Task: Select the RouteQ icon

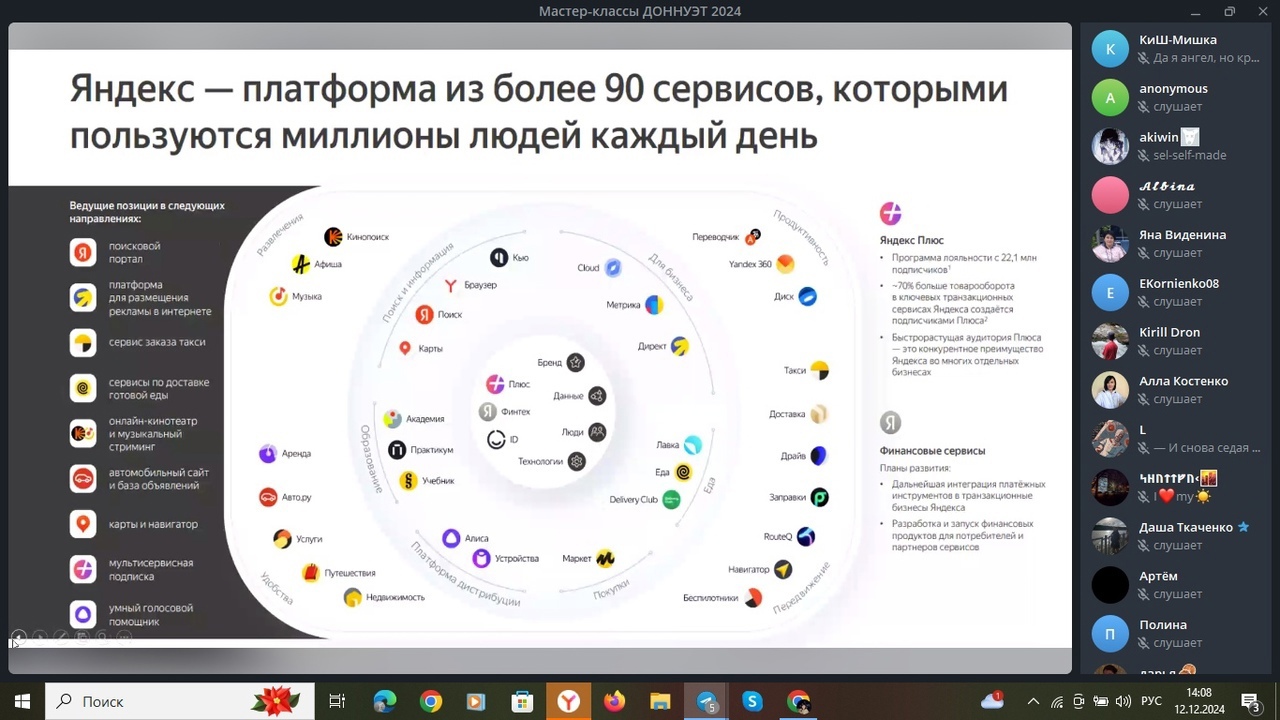Action: coord(806,537)
